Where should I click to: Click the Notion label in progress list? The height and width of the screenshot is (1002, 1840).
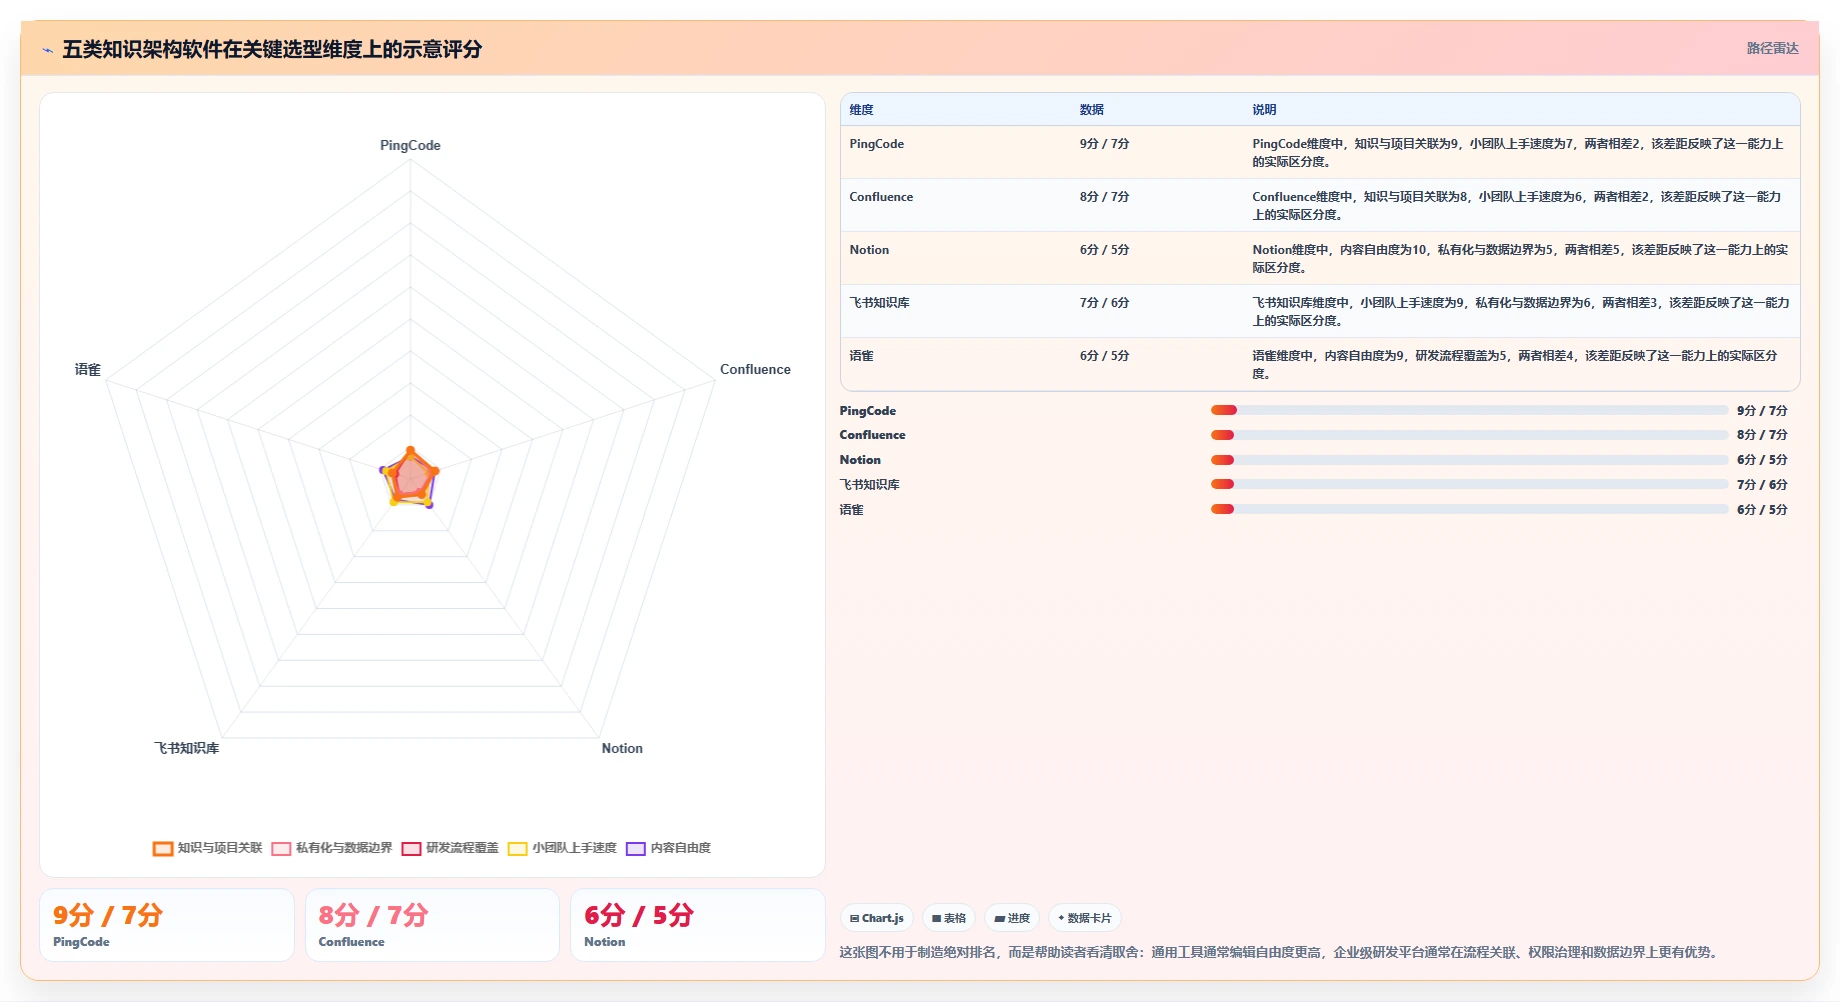[x=860, y=460]
